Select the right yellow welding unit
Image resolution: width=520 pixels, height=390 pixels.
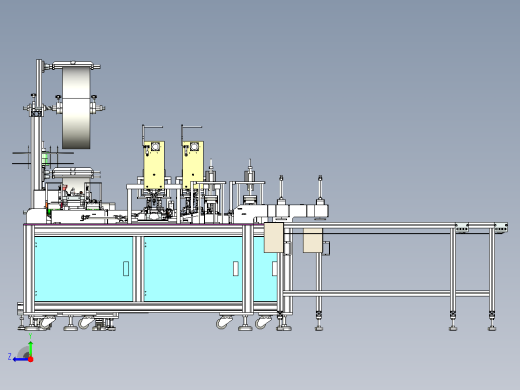point(193,164)
